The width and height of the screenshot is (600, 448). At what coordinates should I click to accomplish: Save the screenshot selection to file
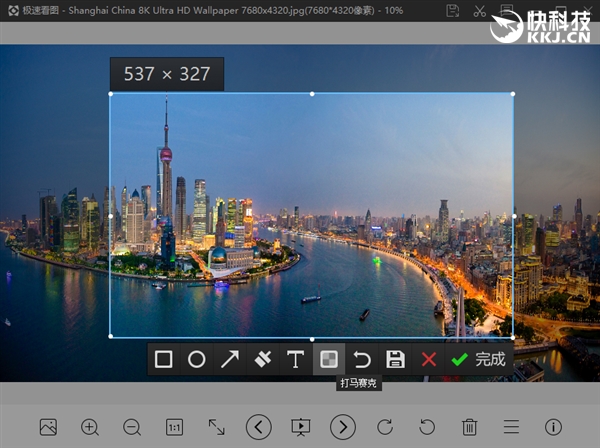tap(394, 360)
